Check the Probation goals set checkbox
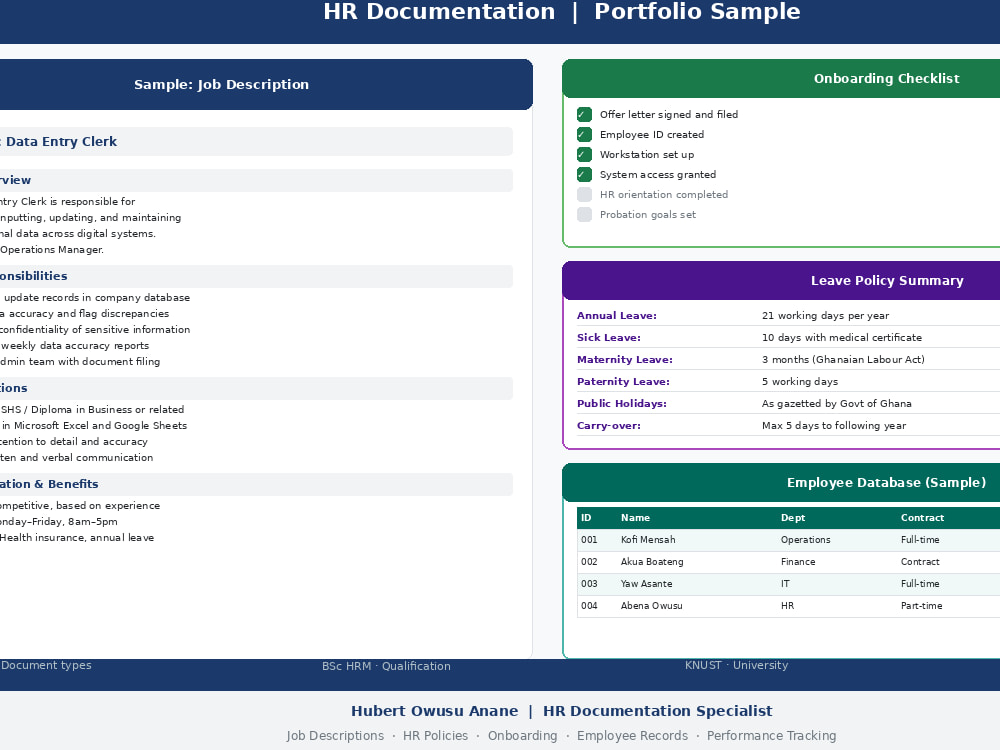The height and width of the screenshot is (750, 1000). click(584, 215)
